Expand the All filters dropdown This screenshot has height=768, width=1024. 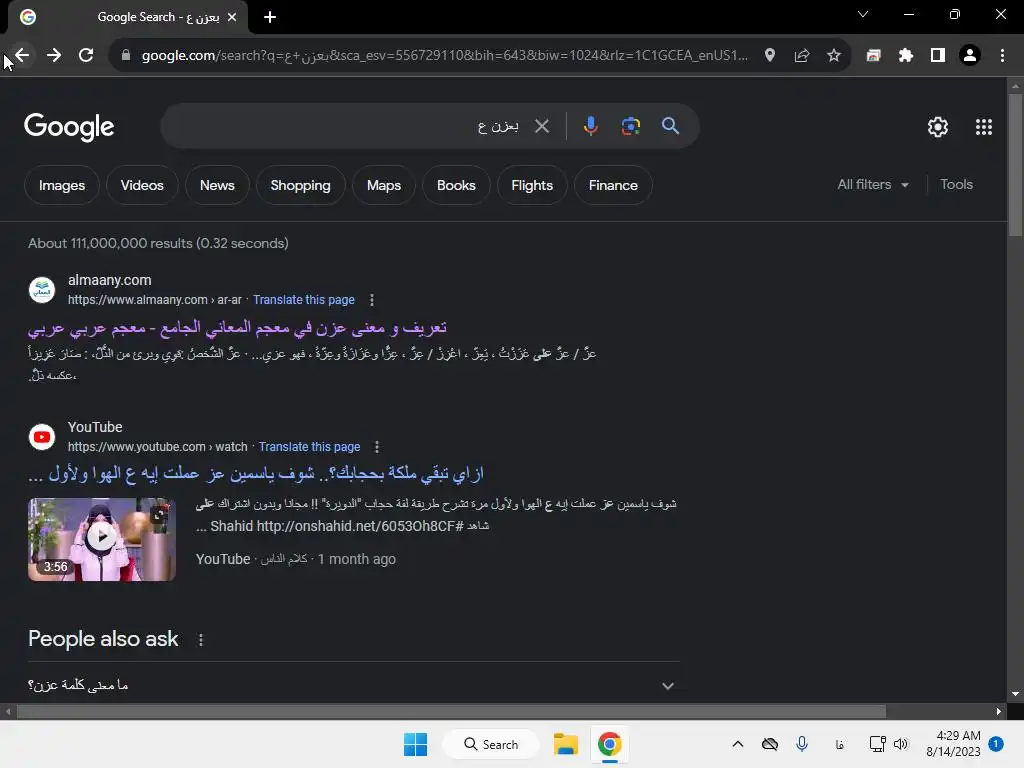click(x=873, y=185)
